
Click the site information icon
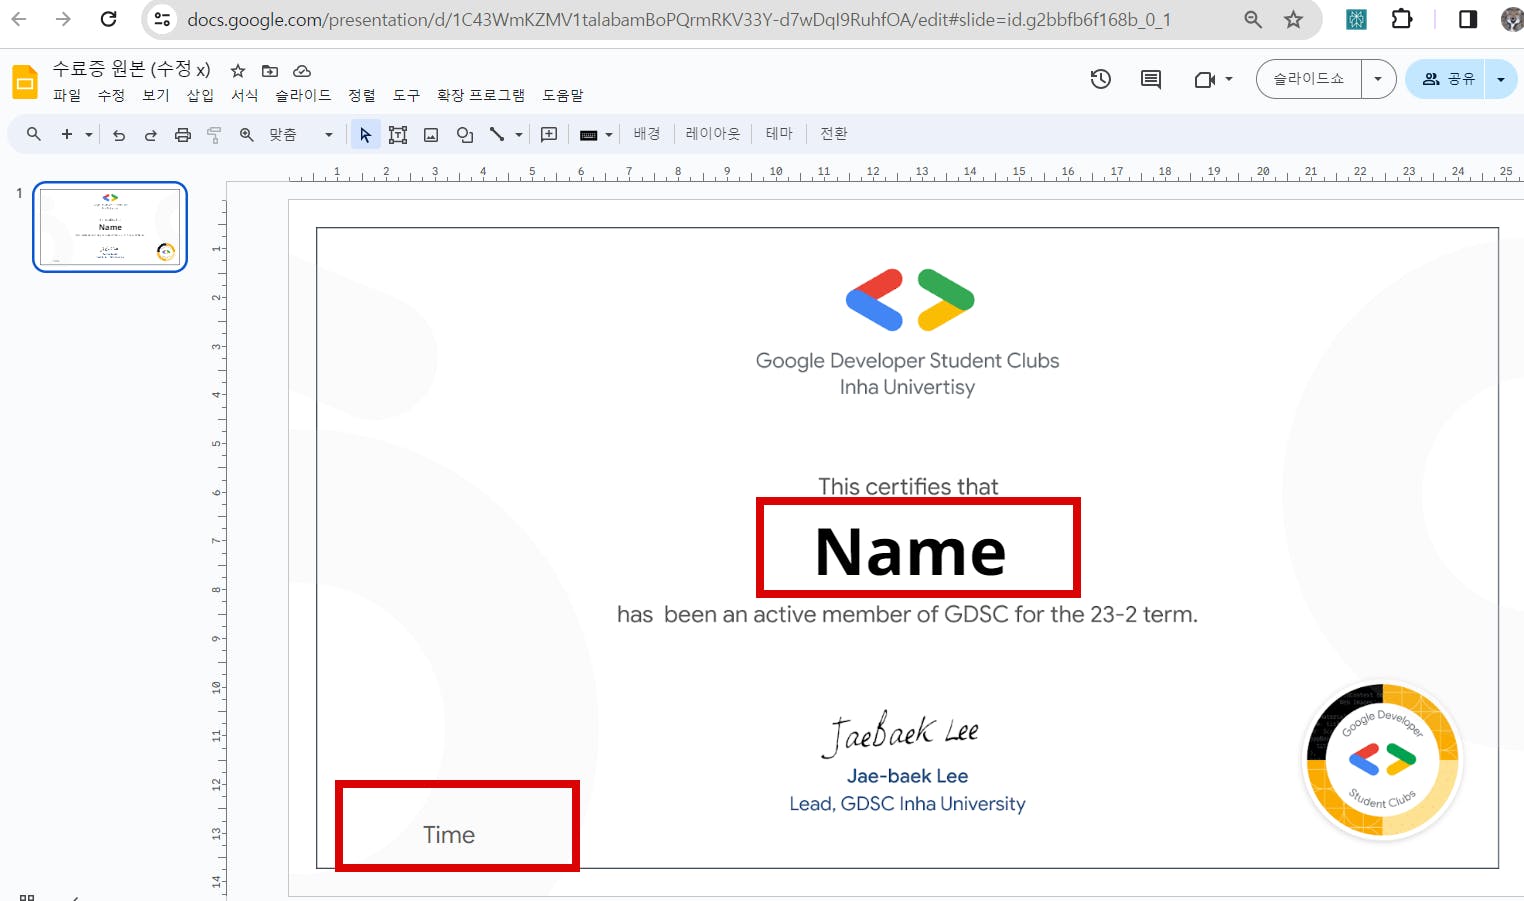pos(162,19)
